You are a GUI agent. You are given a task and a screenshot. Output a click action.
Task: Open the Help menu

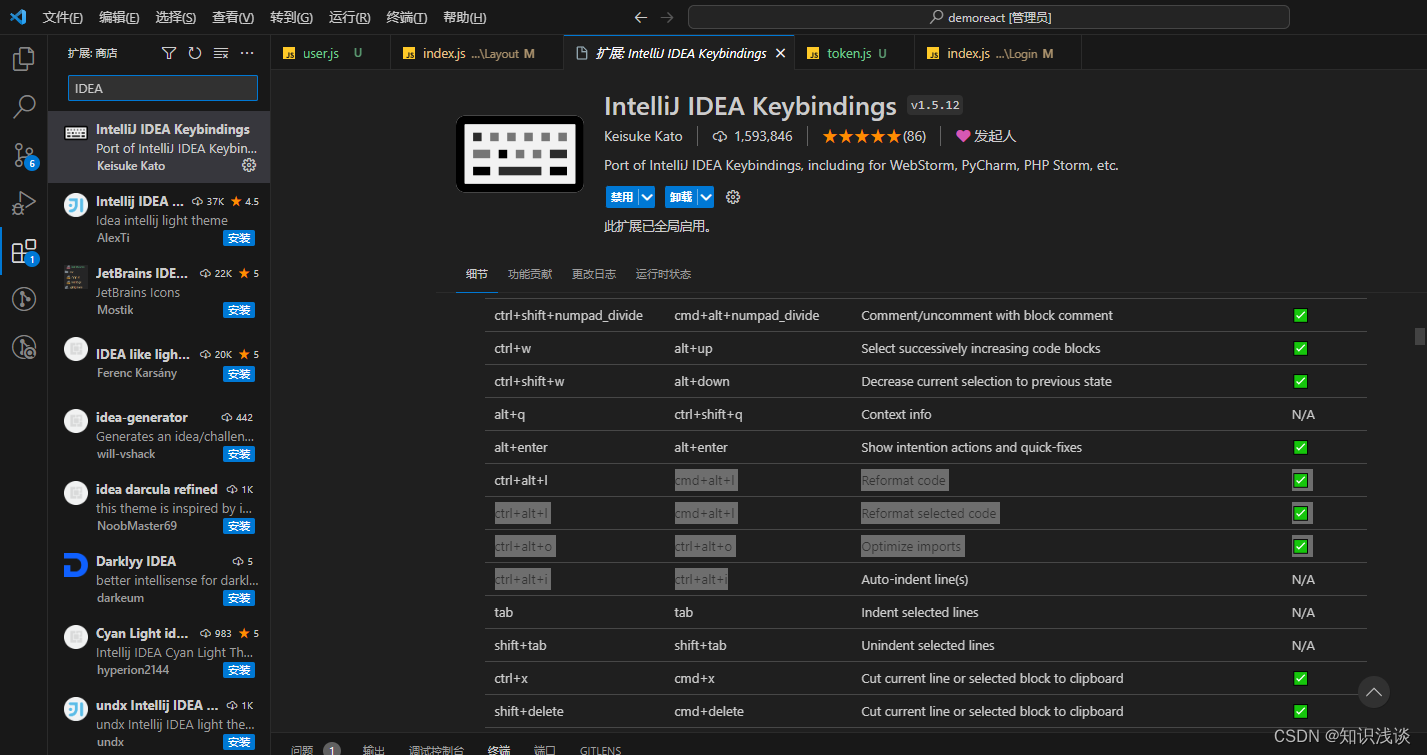[x=464, y=17]
